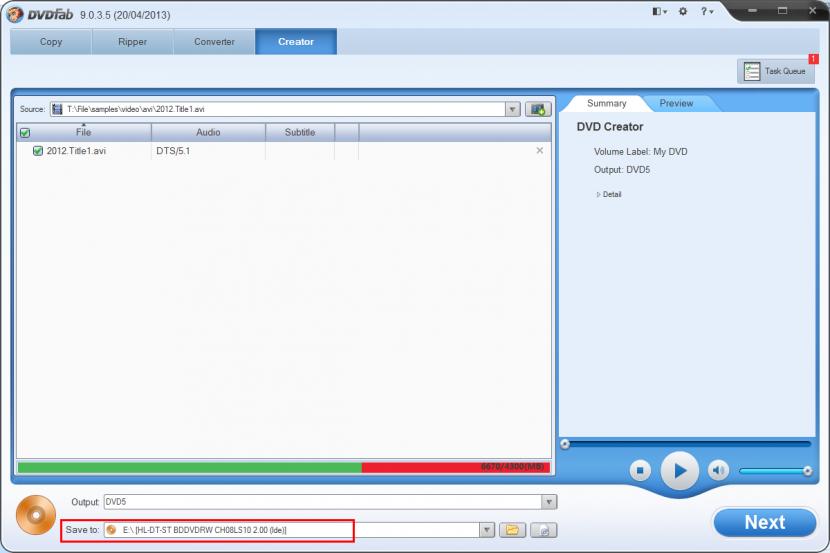Sort by the File column header
This screenshot has width=830, height=553.
coord(84,132)
